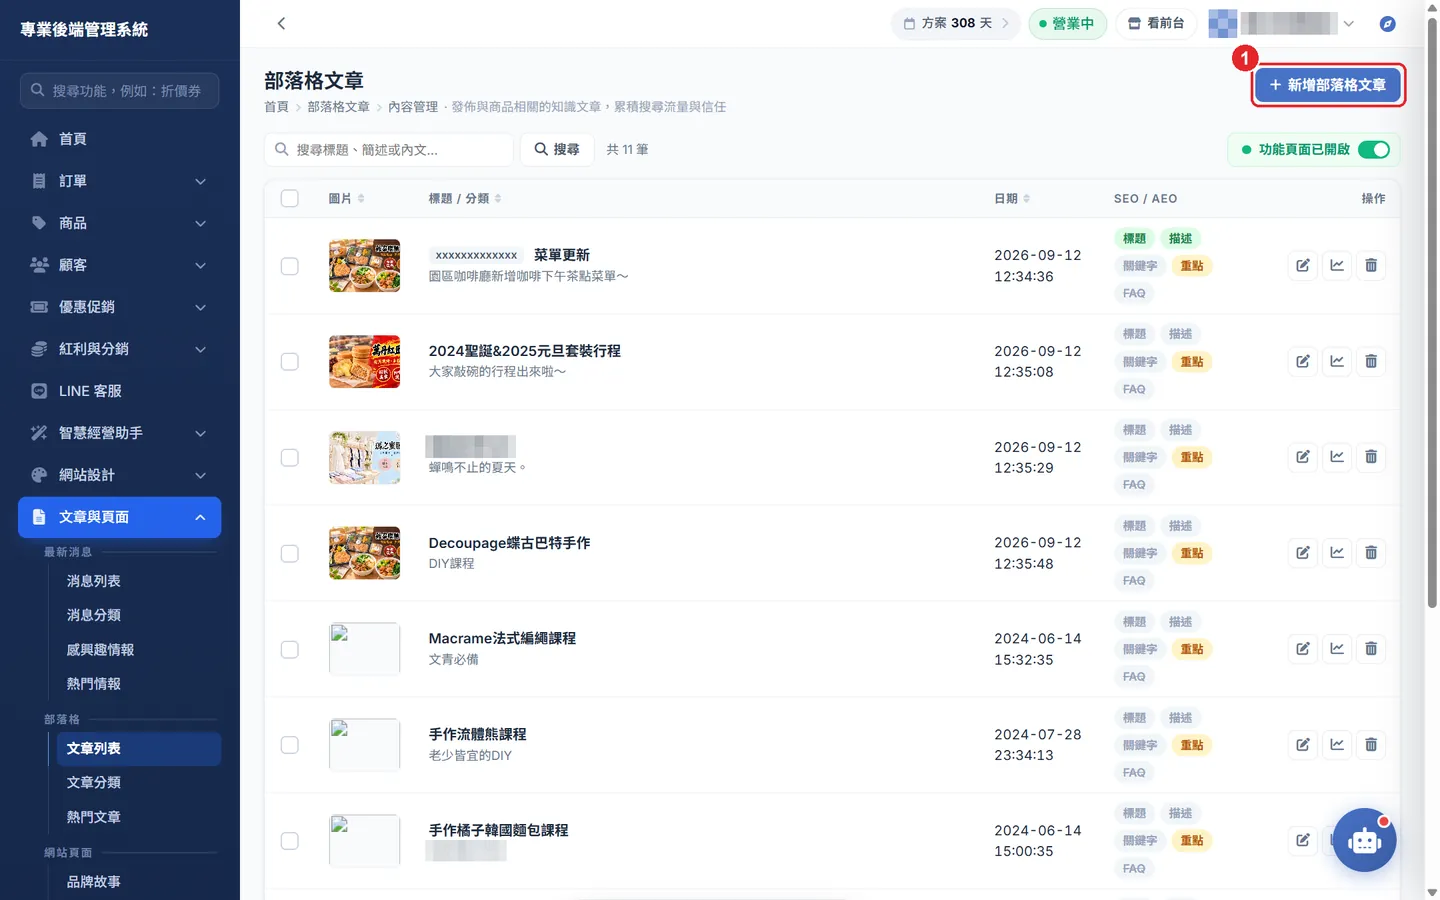Select the 手作橘子韓國麵包課程 row checkbox
Viewport: 1440px width, 900px height.
[x=290, y=841]
